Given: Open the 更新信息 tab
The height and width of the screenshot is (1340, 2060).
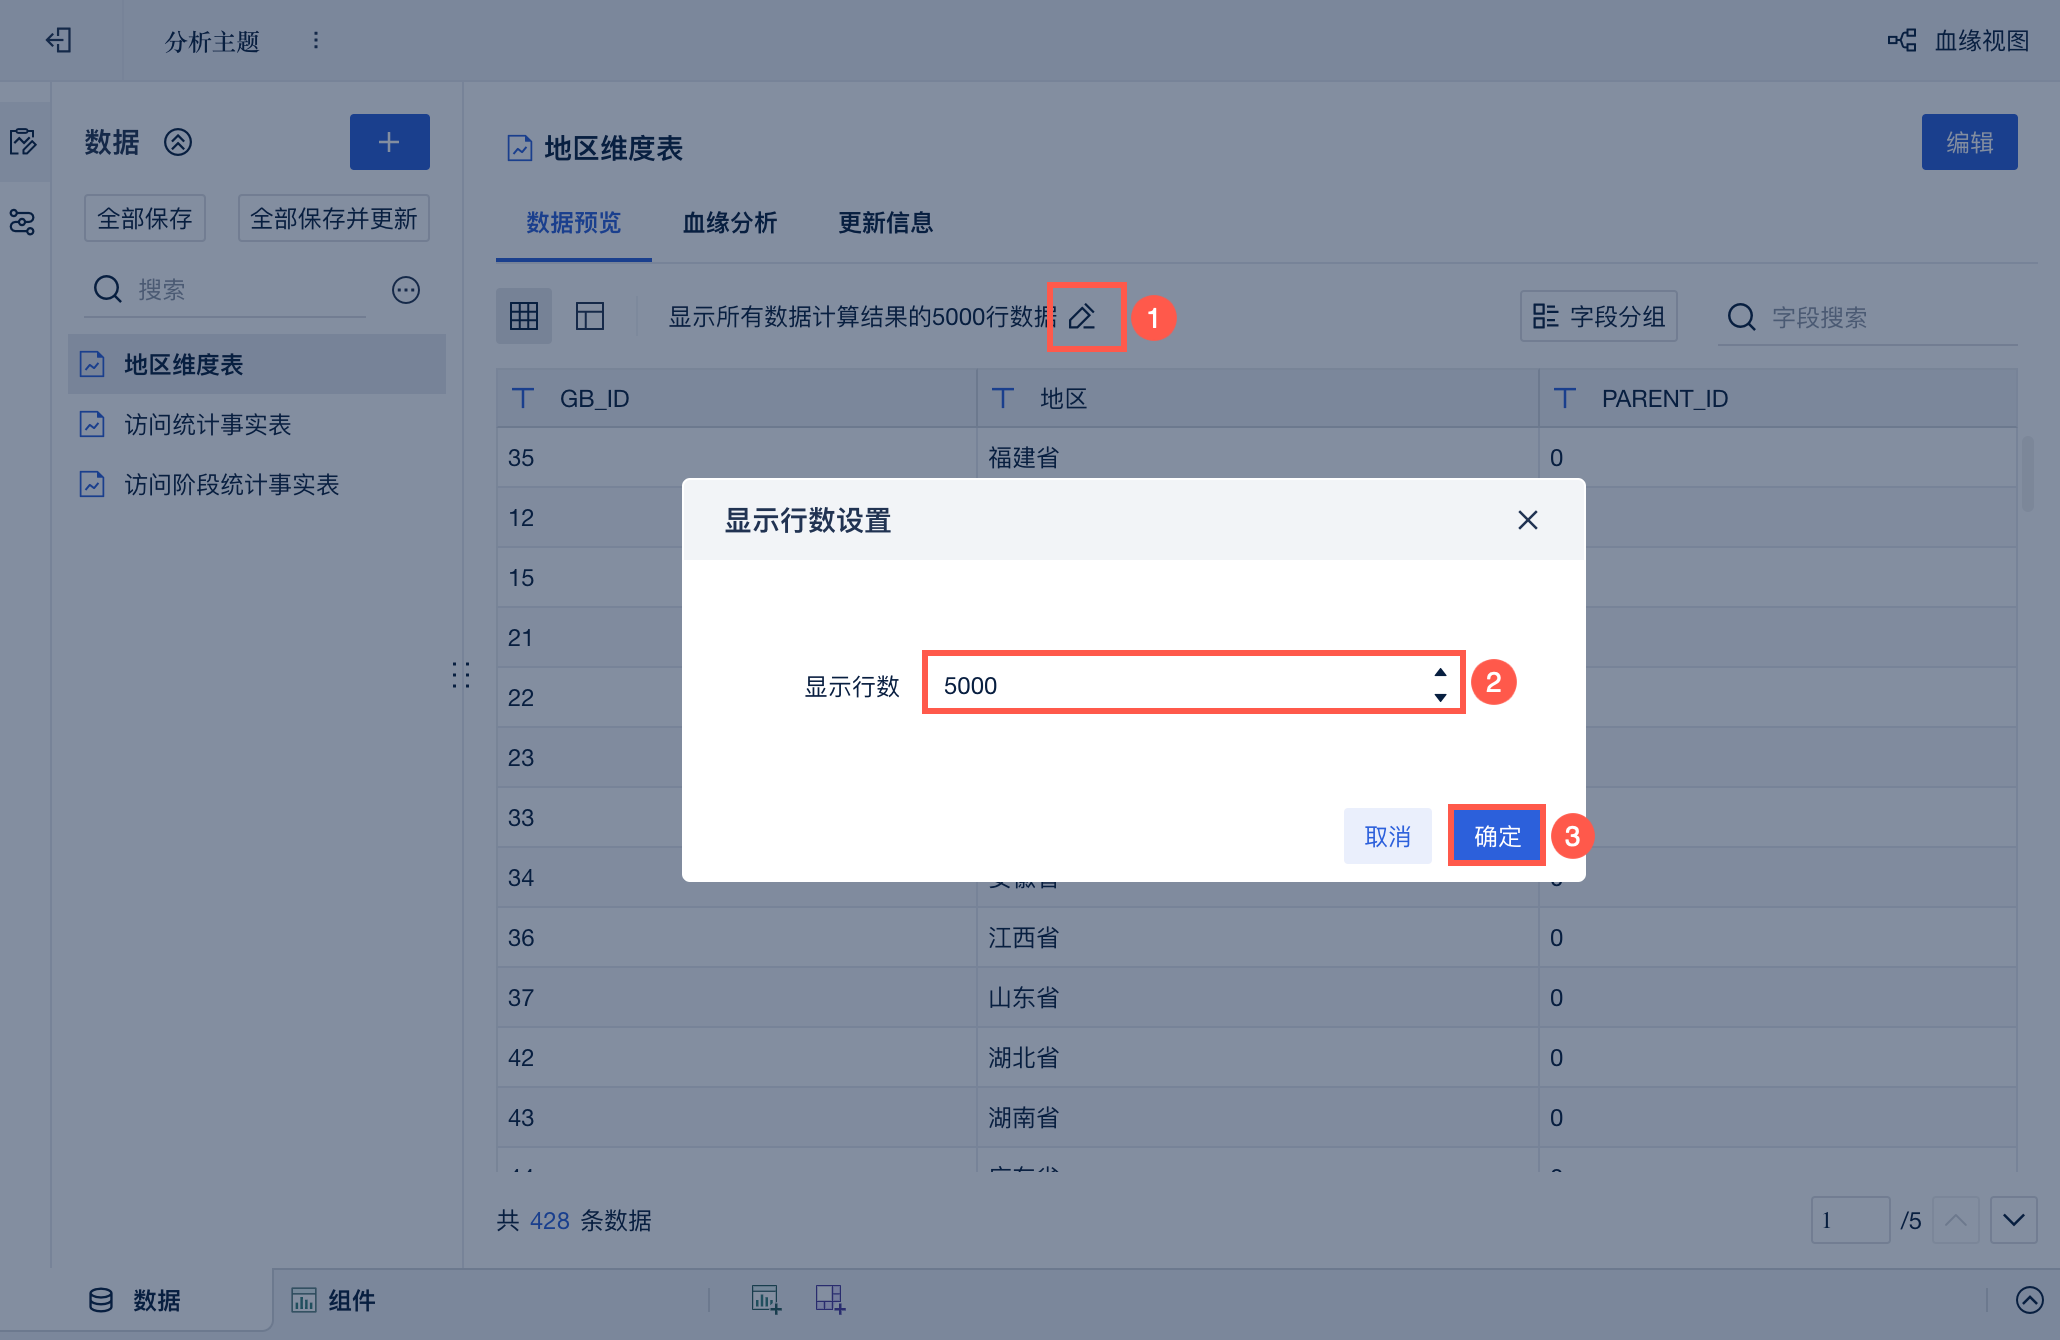Looking at the screenshot, I should point(885,222).
